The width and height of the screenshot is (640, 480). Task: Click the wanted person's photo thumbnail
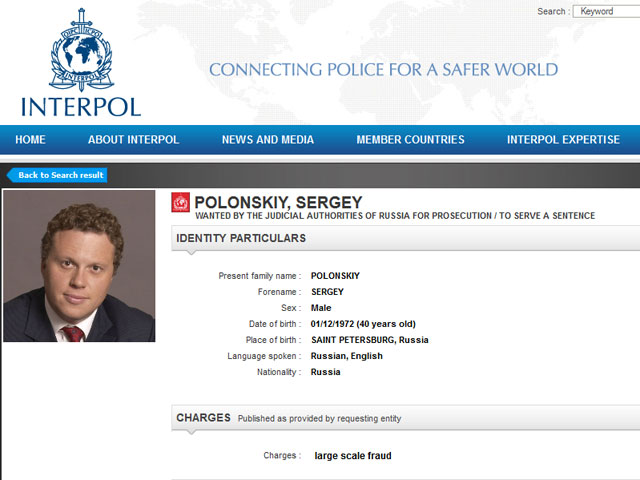(79, 266)
